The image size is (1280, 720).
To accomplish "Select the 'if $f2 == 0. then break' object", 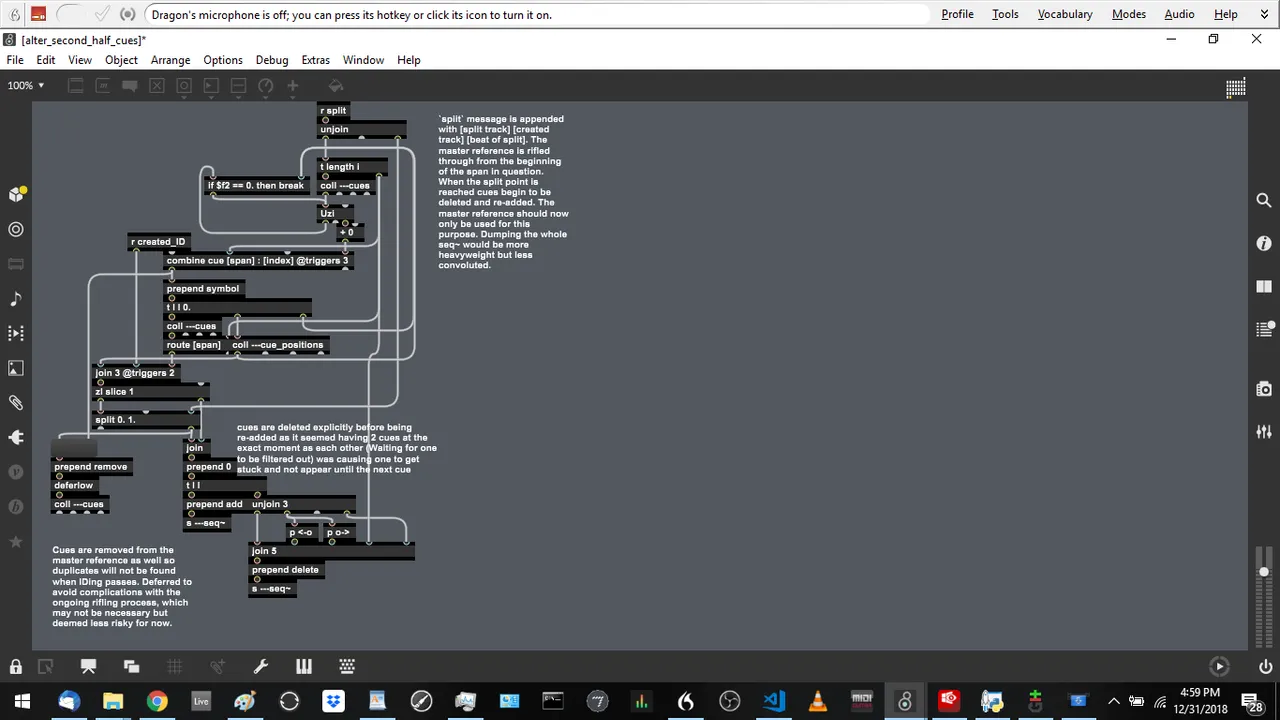I will pos(255,186).
